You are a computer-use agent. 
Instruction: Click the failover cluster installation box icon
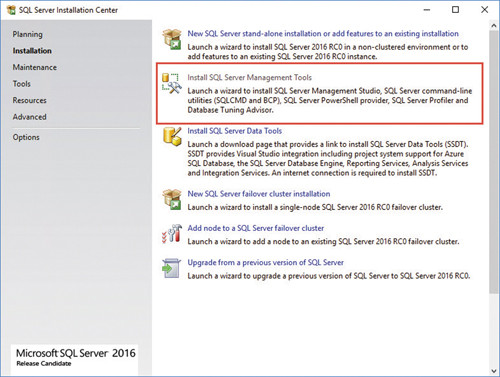click(172, 200)
